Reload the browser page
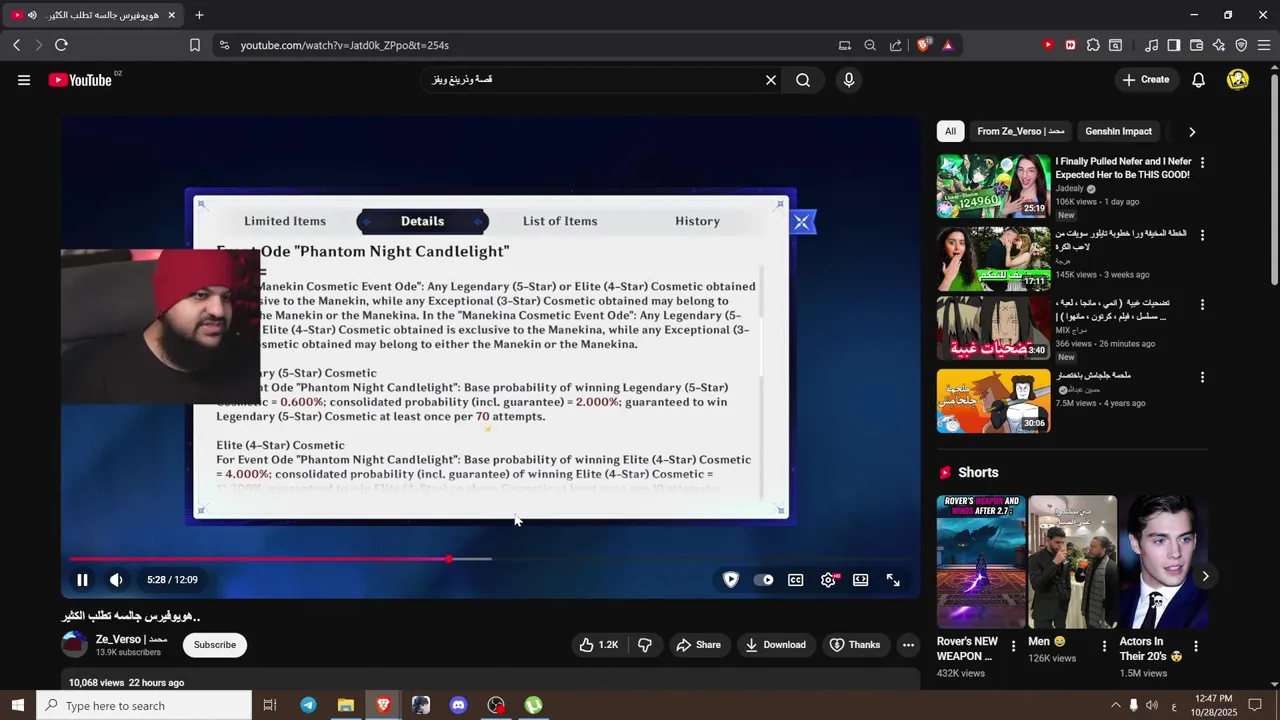The image size is (1280, 720). pyautogui.click(x=61, y=45)
